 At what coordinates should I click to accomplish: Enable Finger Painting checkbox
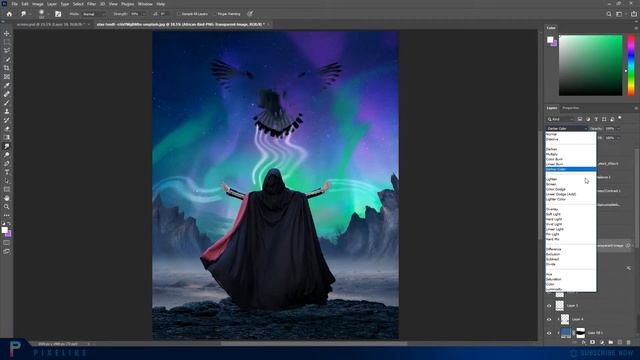[x=214, y=14]
